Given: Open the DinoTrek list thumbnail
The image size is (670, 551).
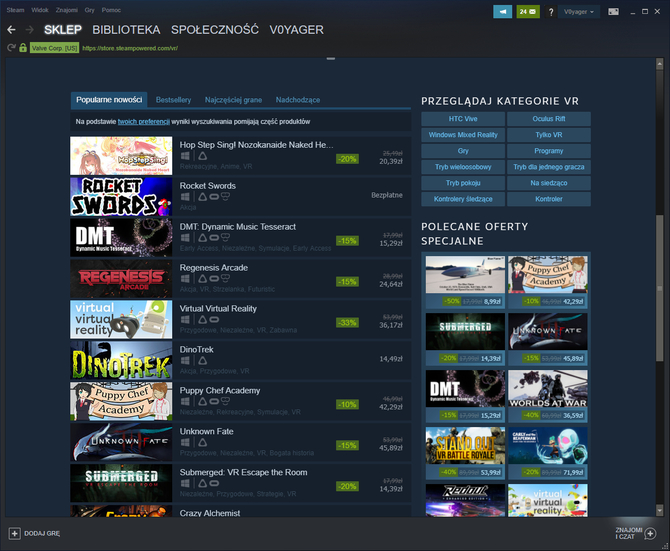Looking at the screenshot, I should coord(121,360).
